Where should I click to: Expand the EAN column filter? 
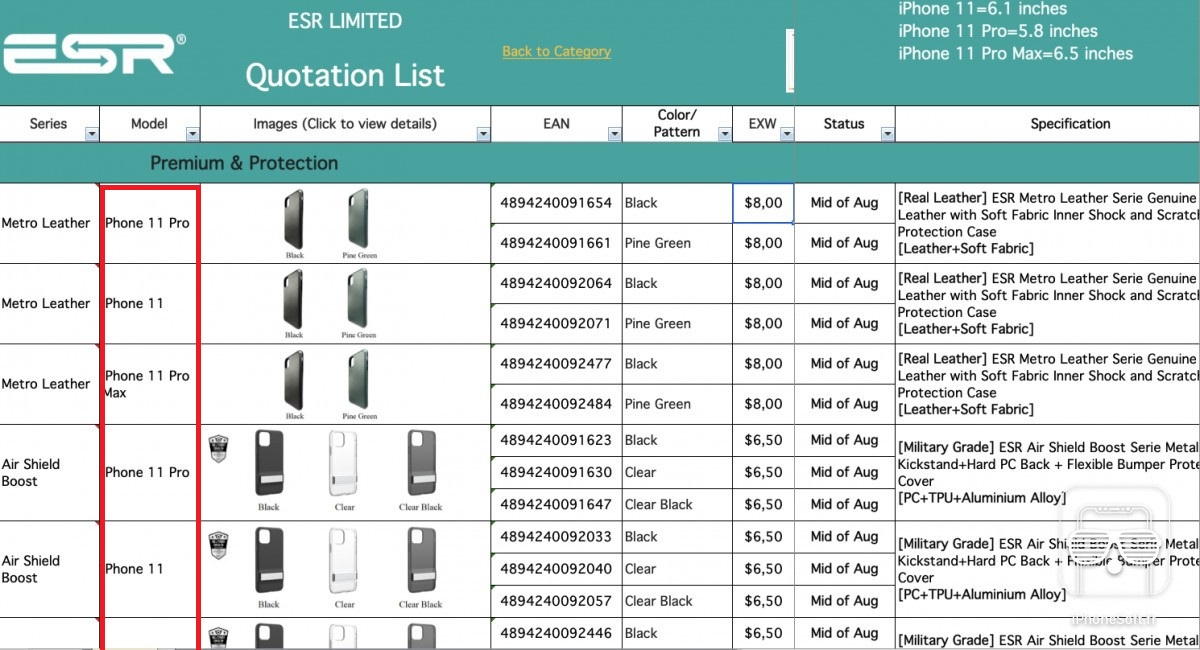[613, 133]
